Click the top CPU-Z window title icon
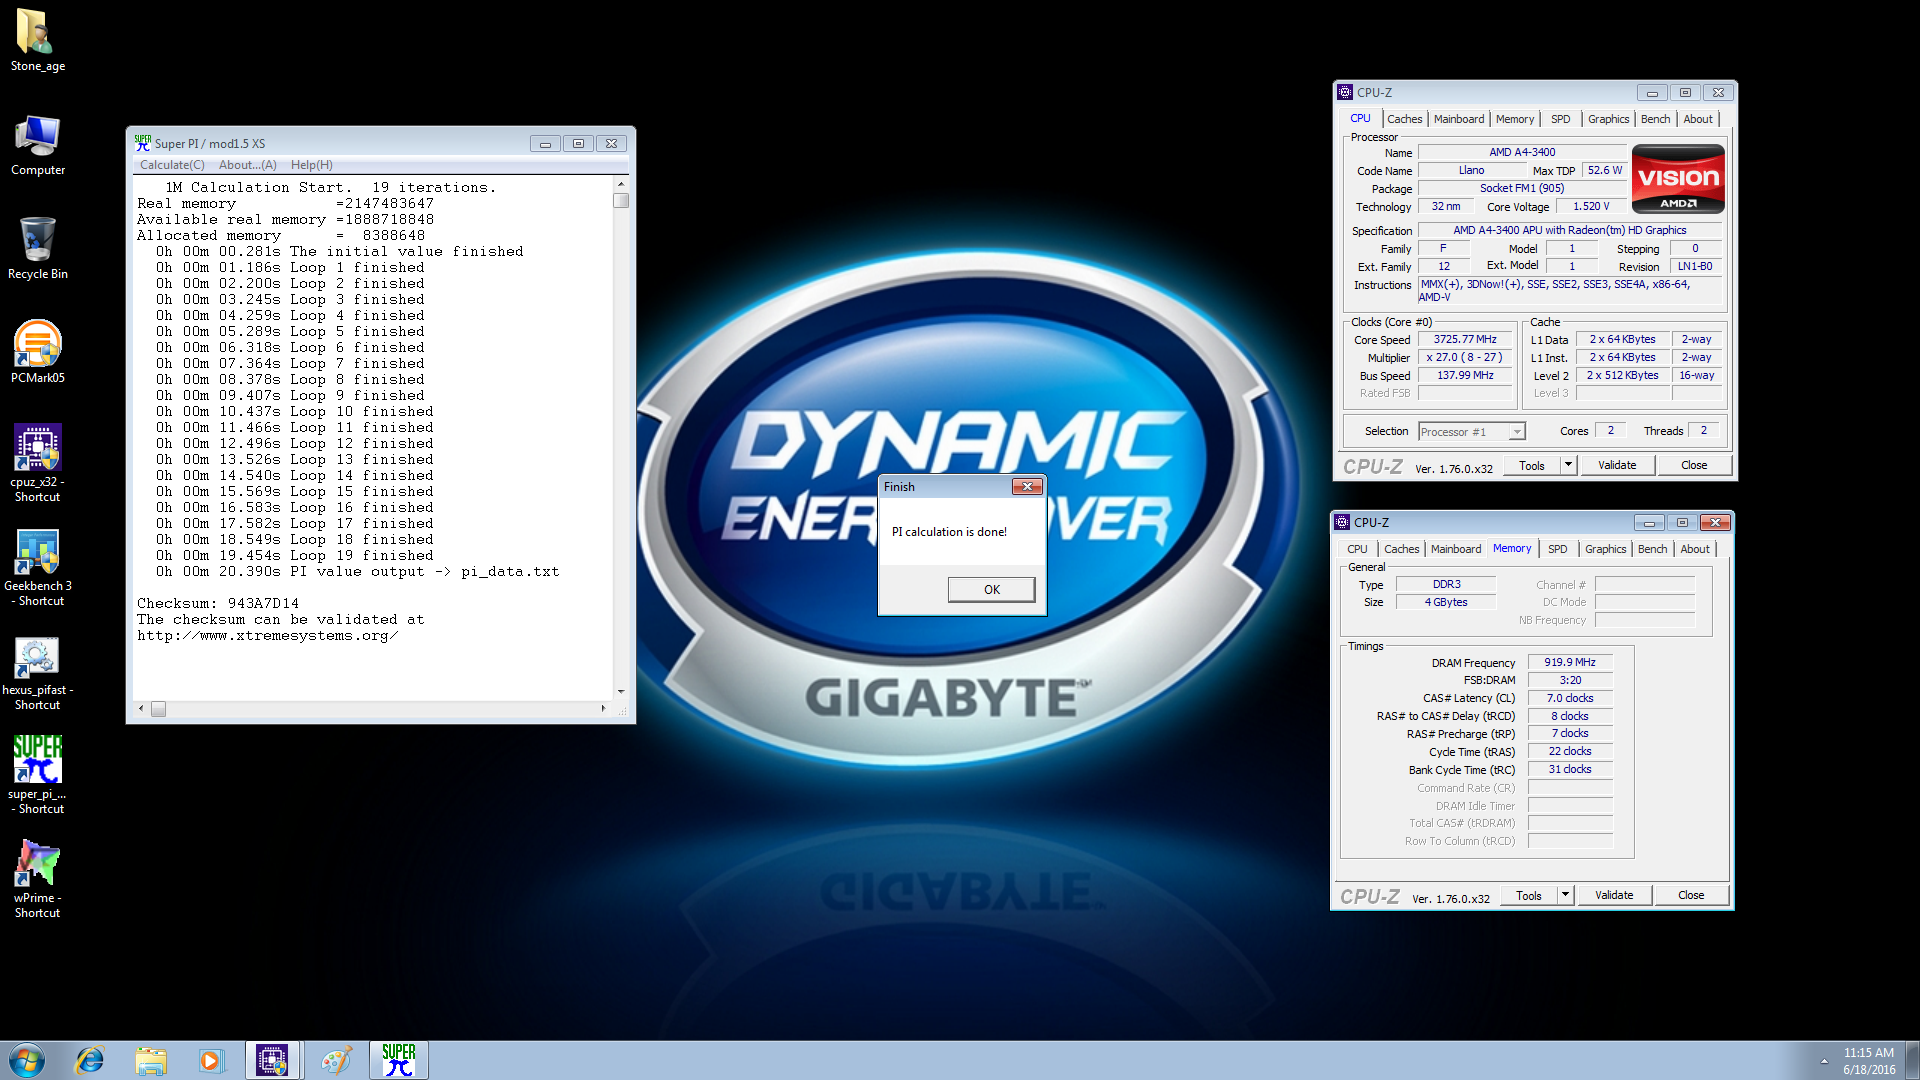This screenshot has width=1920, height=1080. tap(1345, 92)
